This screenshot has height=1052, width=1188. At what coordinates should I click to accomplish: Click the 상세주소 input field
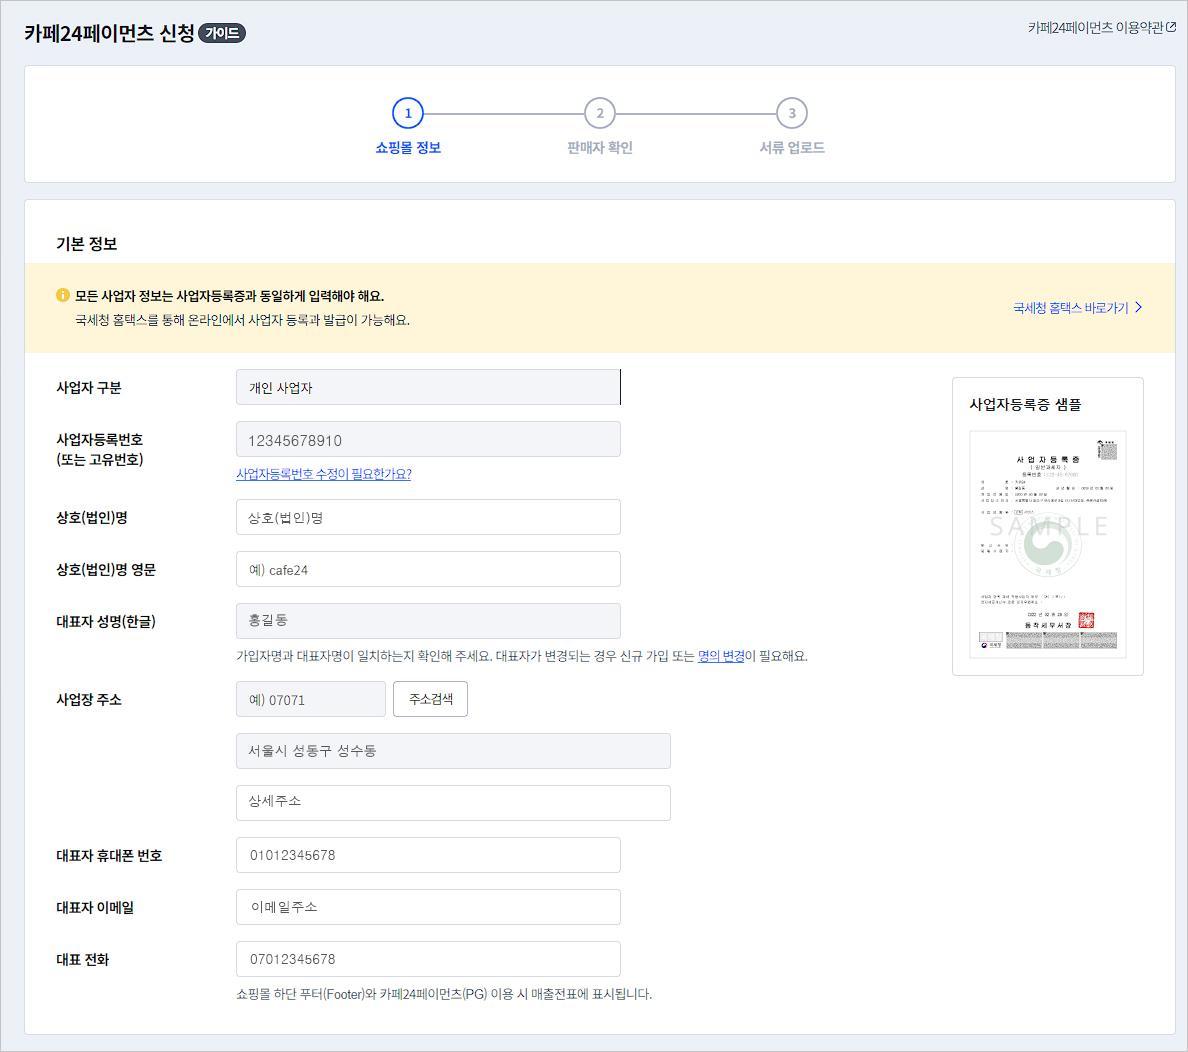pos(453,802)
